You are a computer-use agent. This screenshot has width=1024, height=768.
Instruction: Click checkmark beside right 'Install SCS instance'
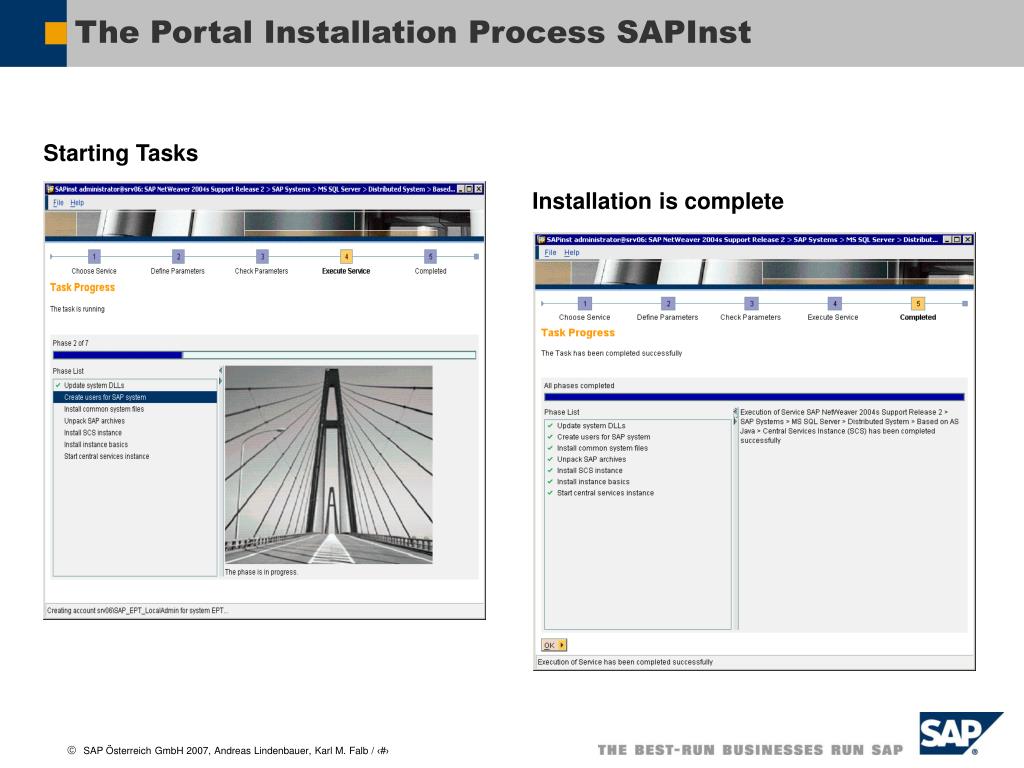pos(550,470)
